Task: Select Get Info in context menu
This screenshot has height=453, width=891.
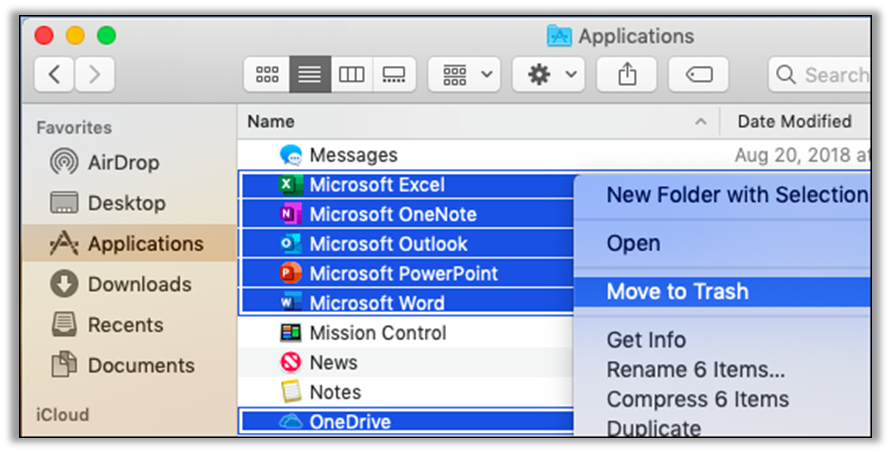Action: [x=646, y=340]
